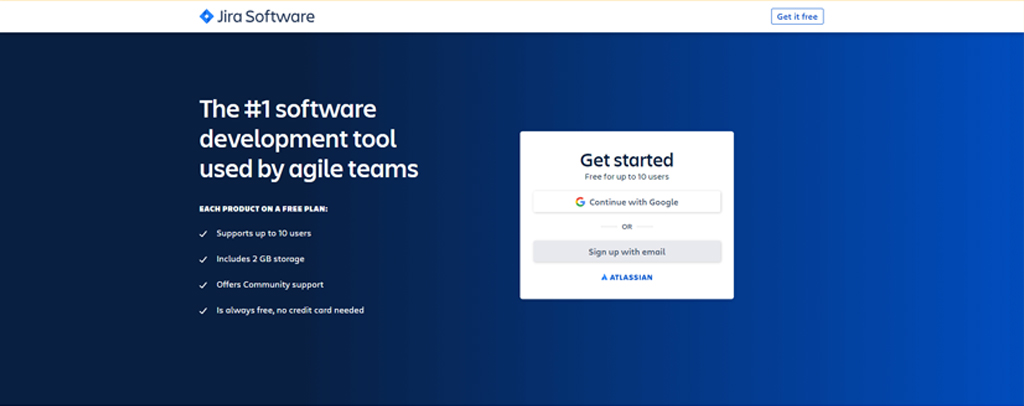The height and width of the screenshot is (406, 1024).
Task: Click checkmark beside 'Is always free'
Action: pyautogui.click(x=203, y=311)
